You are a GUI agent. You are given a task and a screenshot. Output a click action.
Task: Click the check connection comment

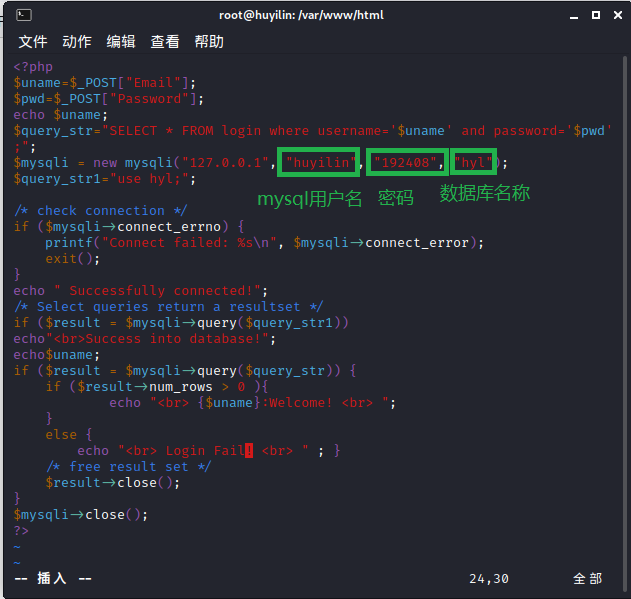point(101,211)
